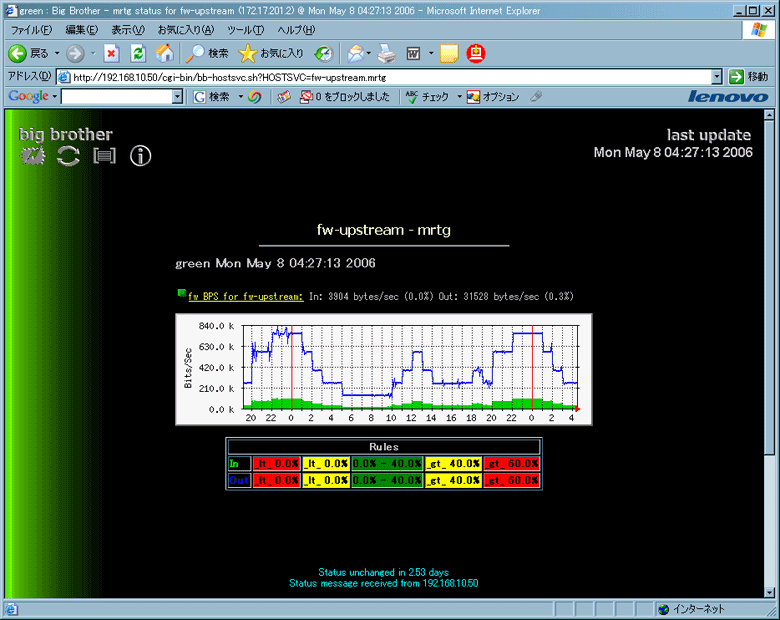Open the ツール(T) menu
The width and height of the screenshot is (780, 620).
245,30
